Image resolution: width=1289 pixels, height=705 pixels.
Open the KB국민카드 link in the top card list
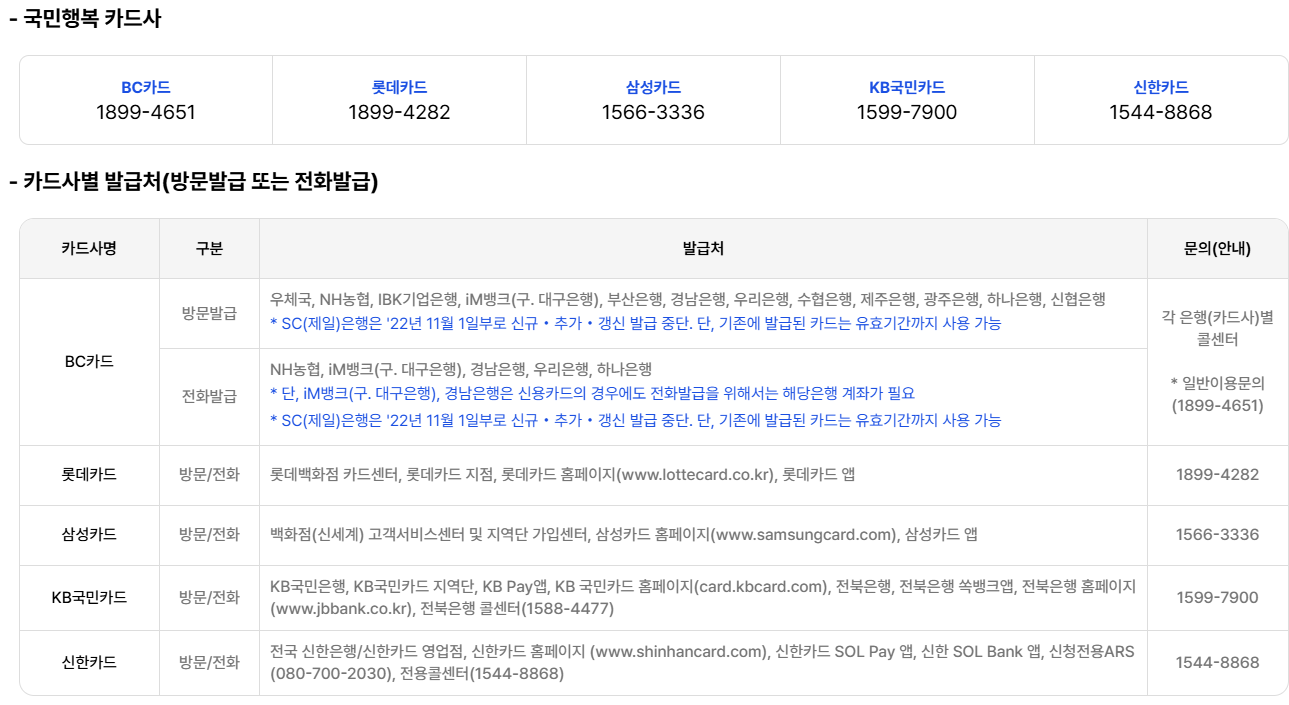[906, 86]
